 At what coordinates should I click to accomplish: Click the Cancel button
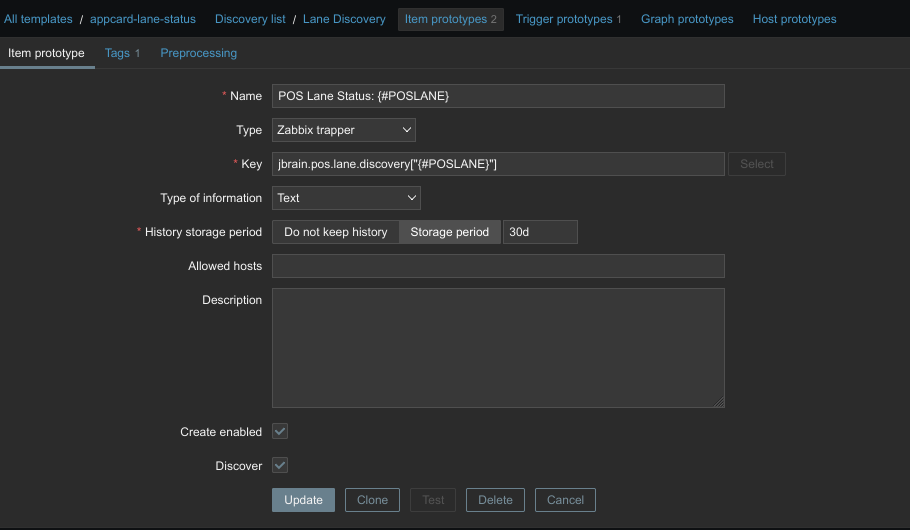(x=565, y=500)
